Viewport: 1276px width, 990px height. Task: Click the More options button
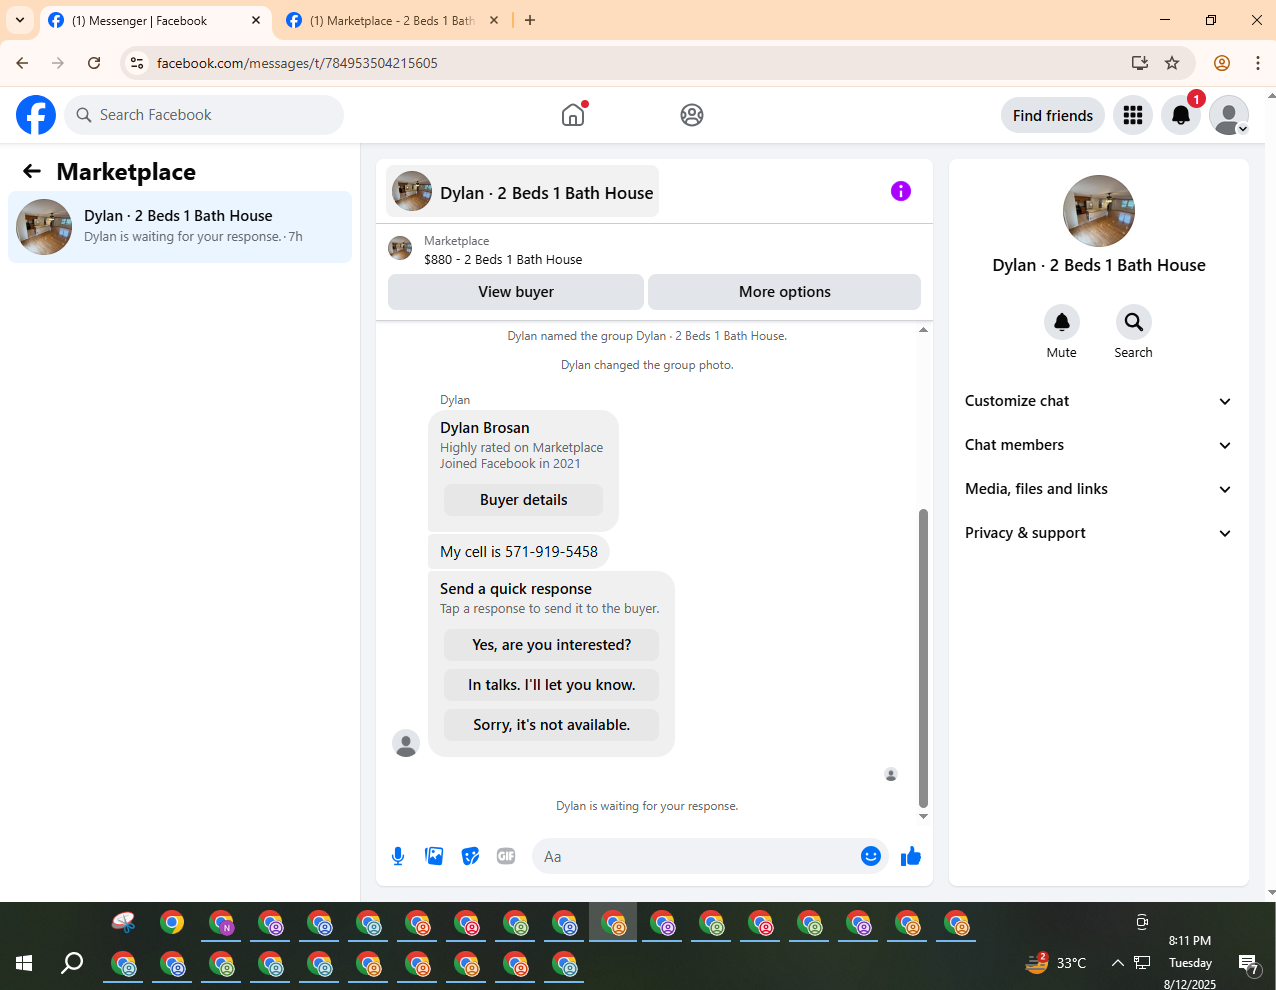[785, 292]
